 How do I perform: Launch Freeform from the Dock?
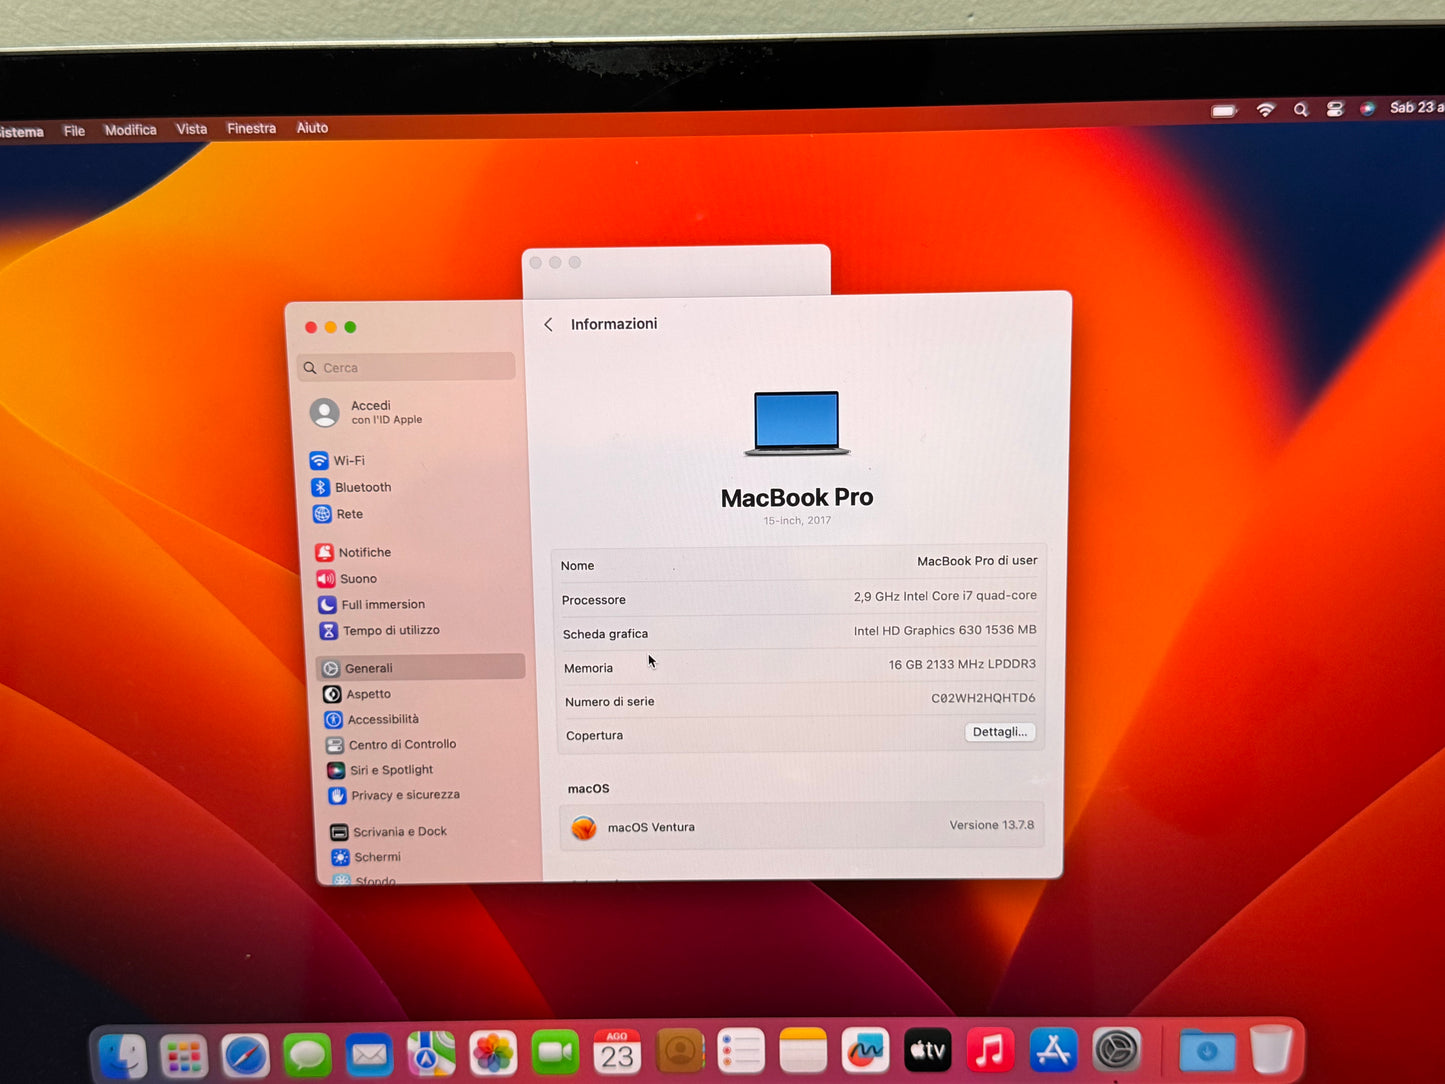pos(866,1051)
